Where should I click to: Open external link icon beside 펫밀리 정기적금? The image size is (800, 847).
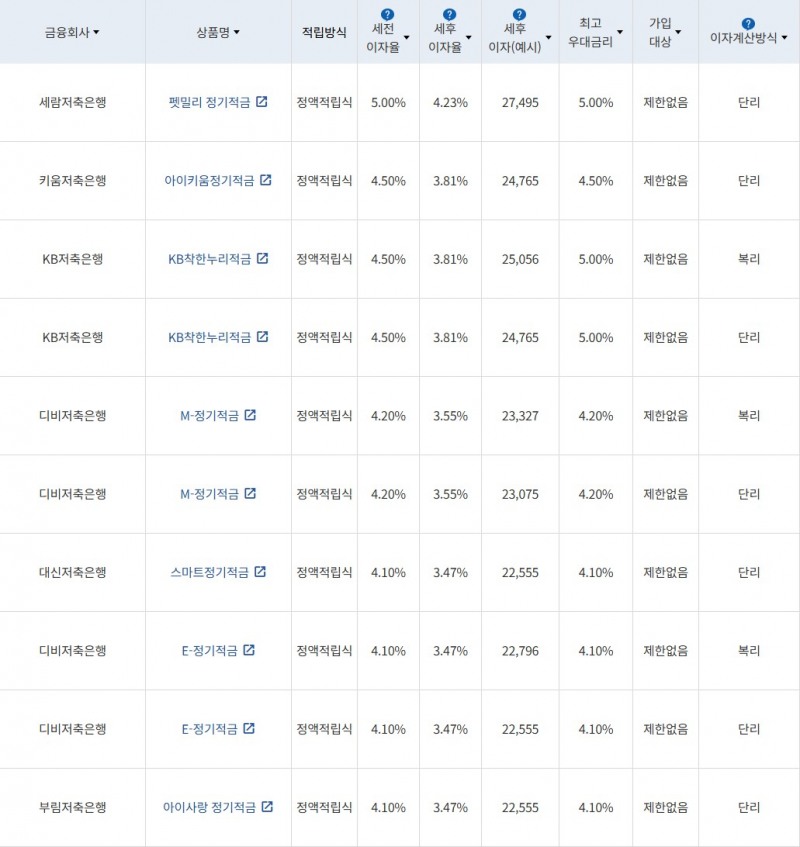click(262, 102)
